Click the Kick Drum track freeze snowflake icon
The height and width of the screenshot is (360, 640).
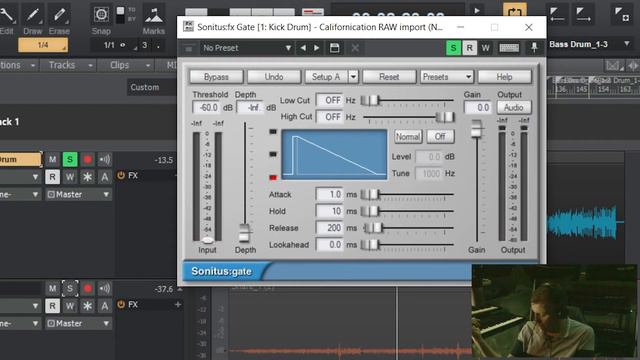click(x=87, y=177)
